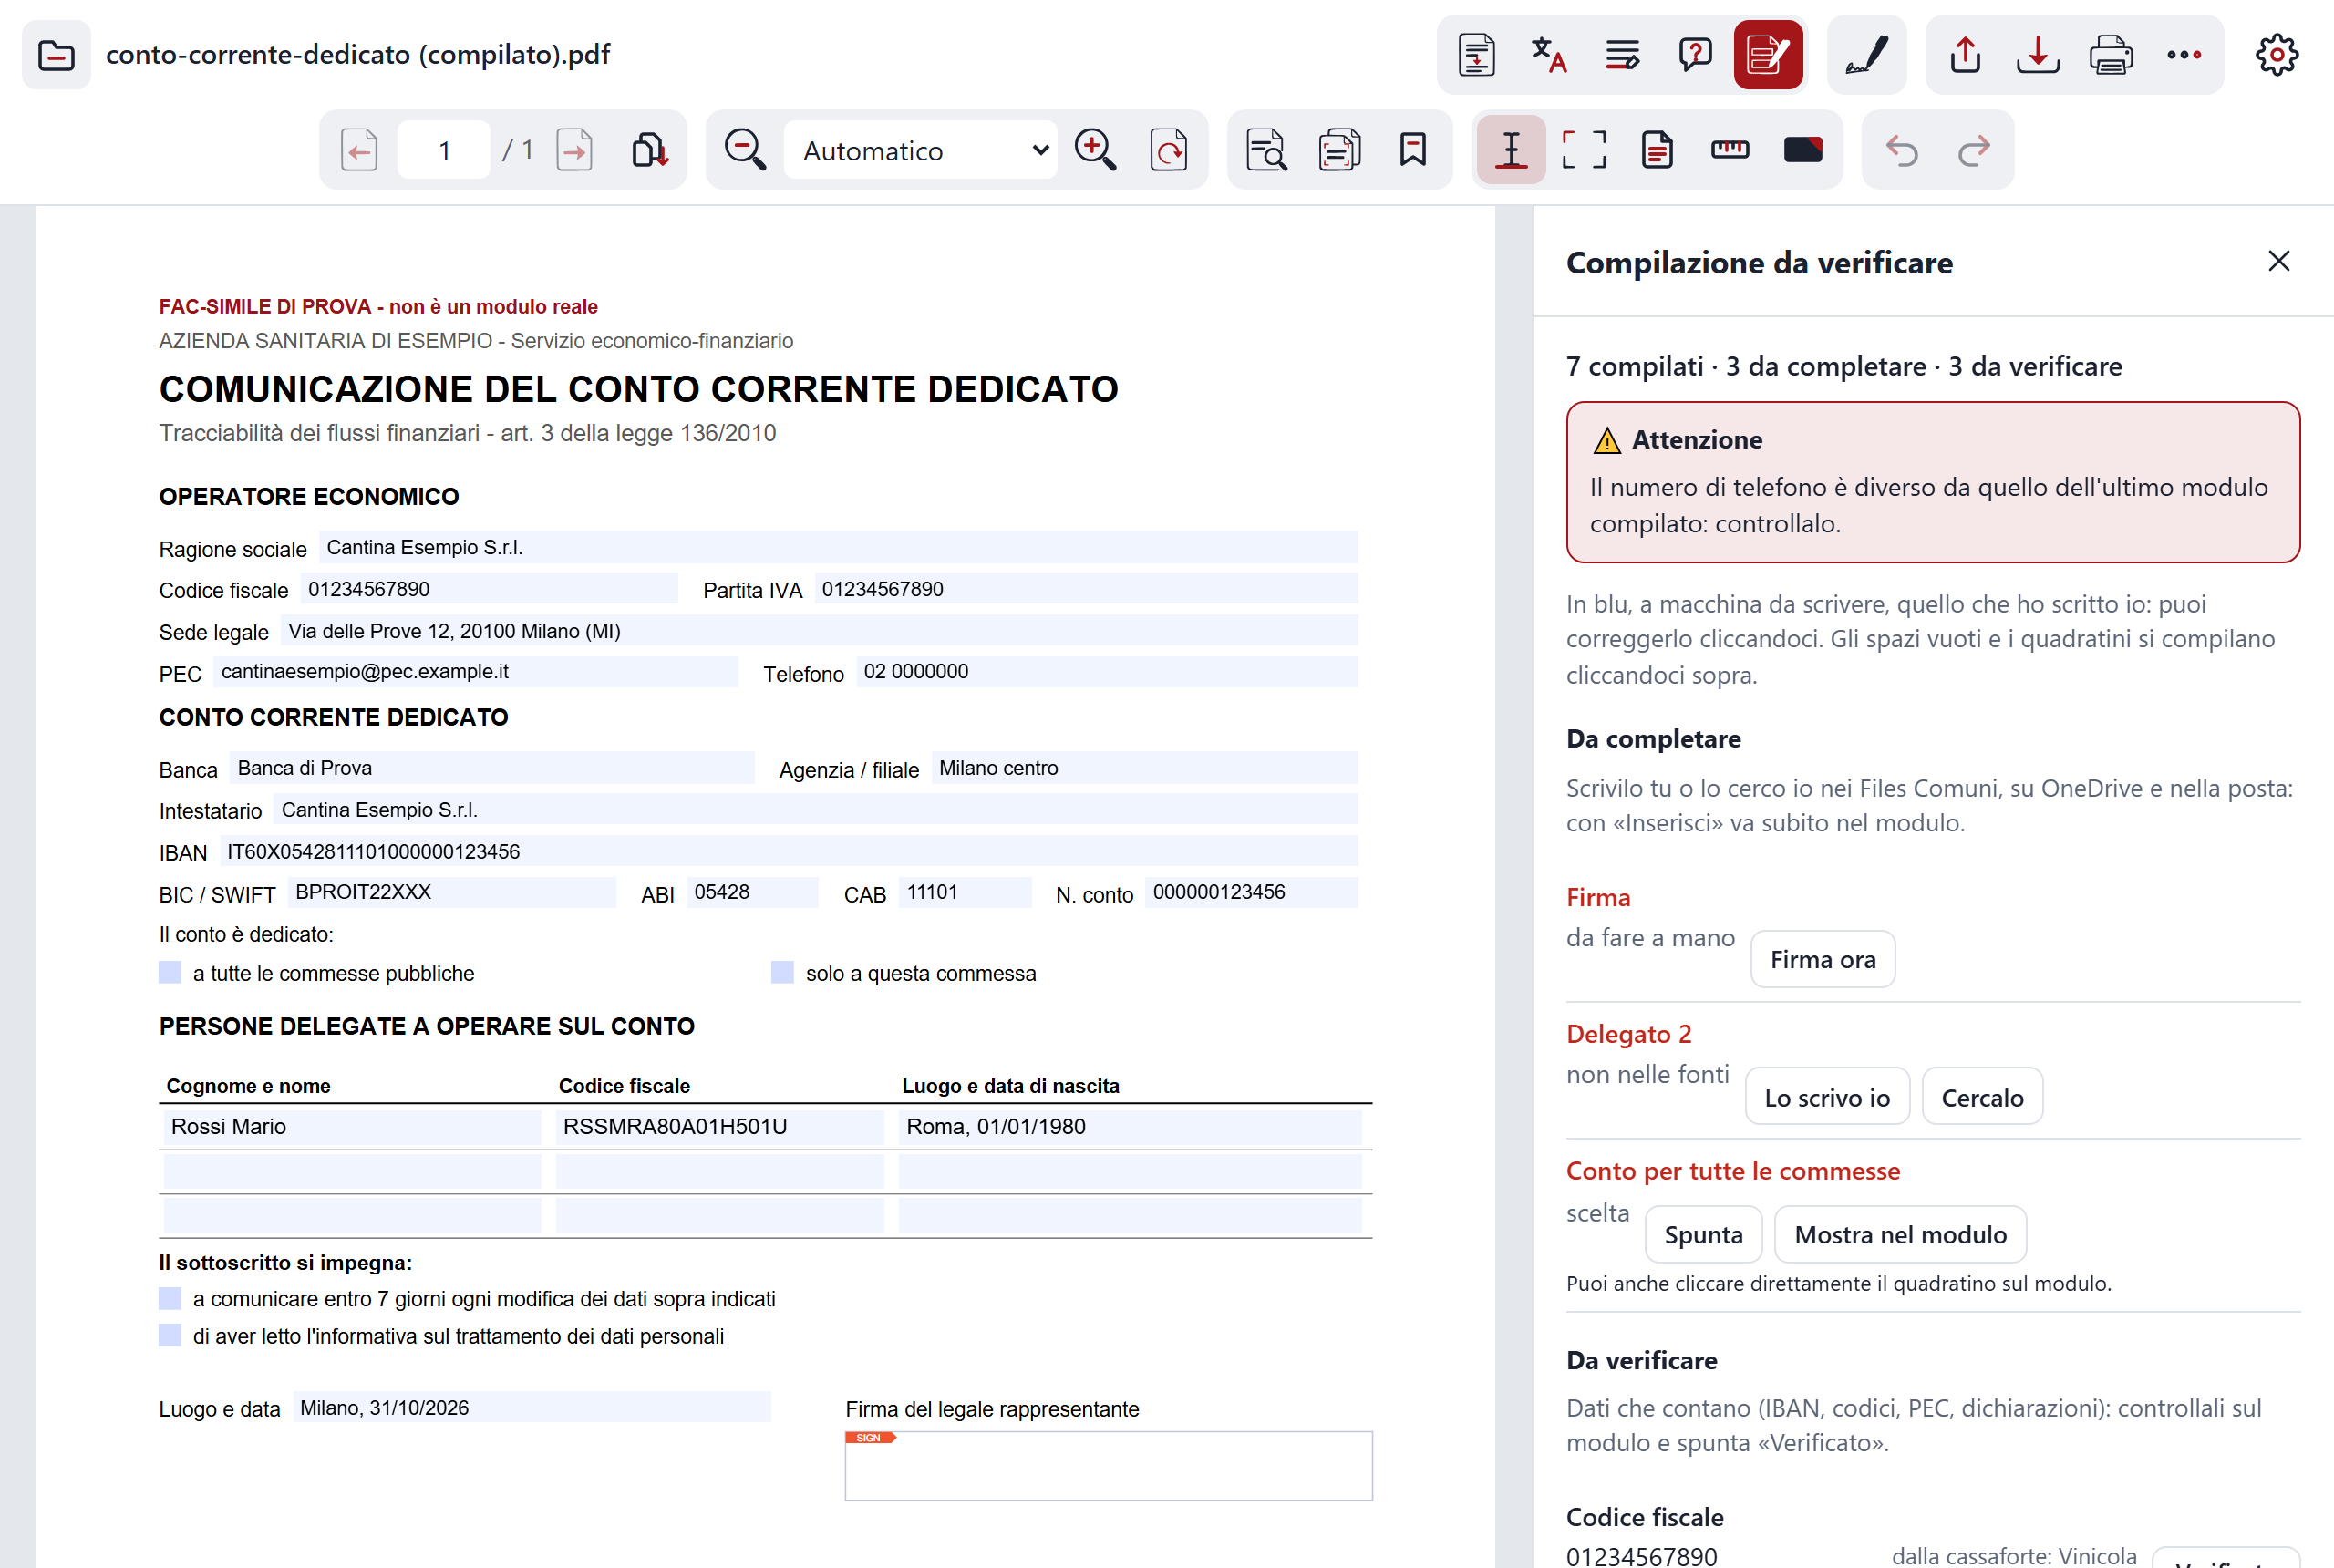This screenshot has width=2334, height=1568.
Task: Open the file folder icon
Action: coord(56,55)
